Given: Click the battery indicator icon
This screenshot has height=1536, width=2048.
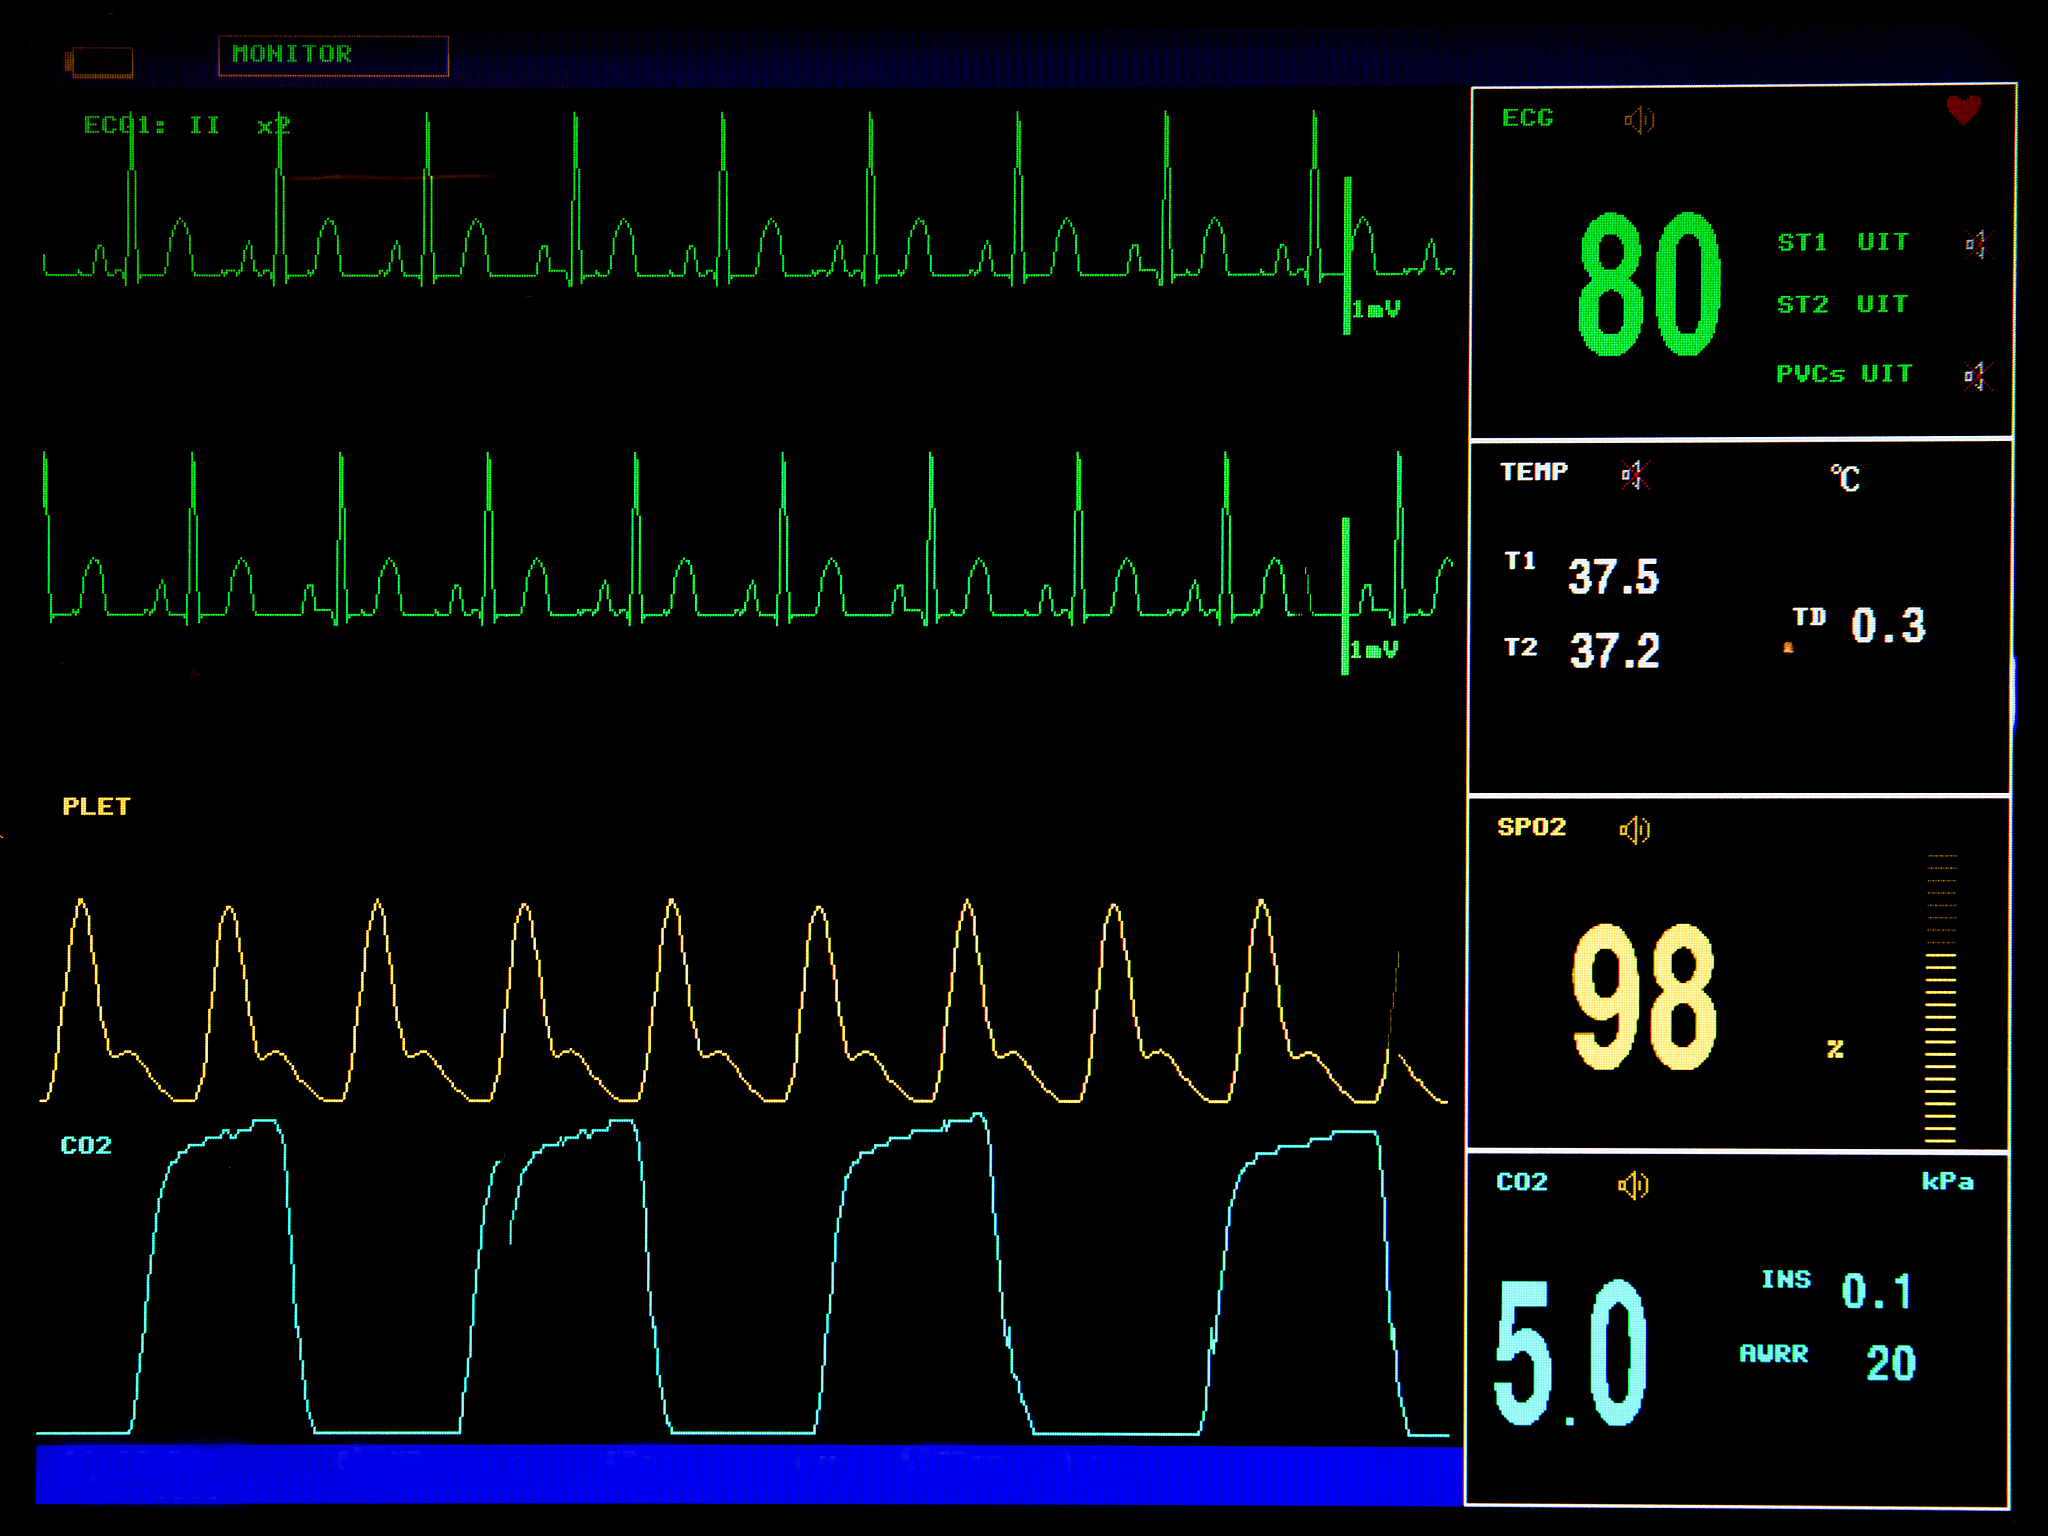Looking at the screenshot, I should click(99, 62).
